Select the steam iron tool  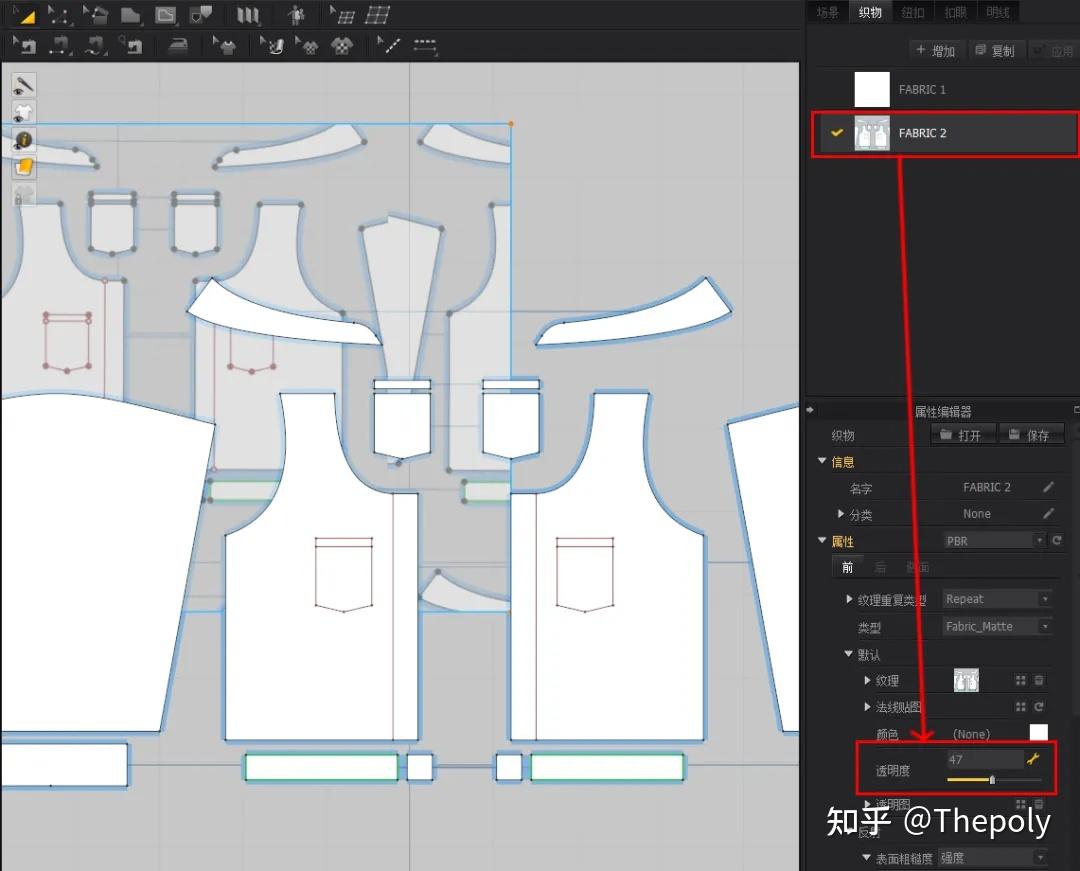(x=177, y=46)
